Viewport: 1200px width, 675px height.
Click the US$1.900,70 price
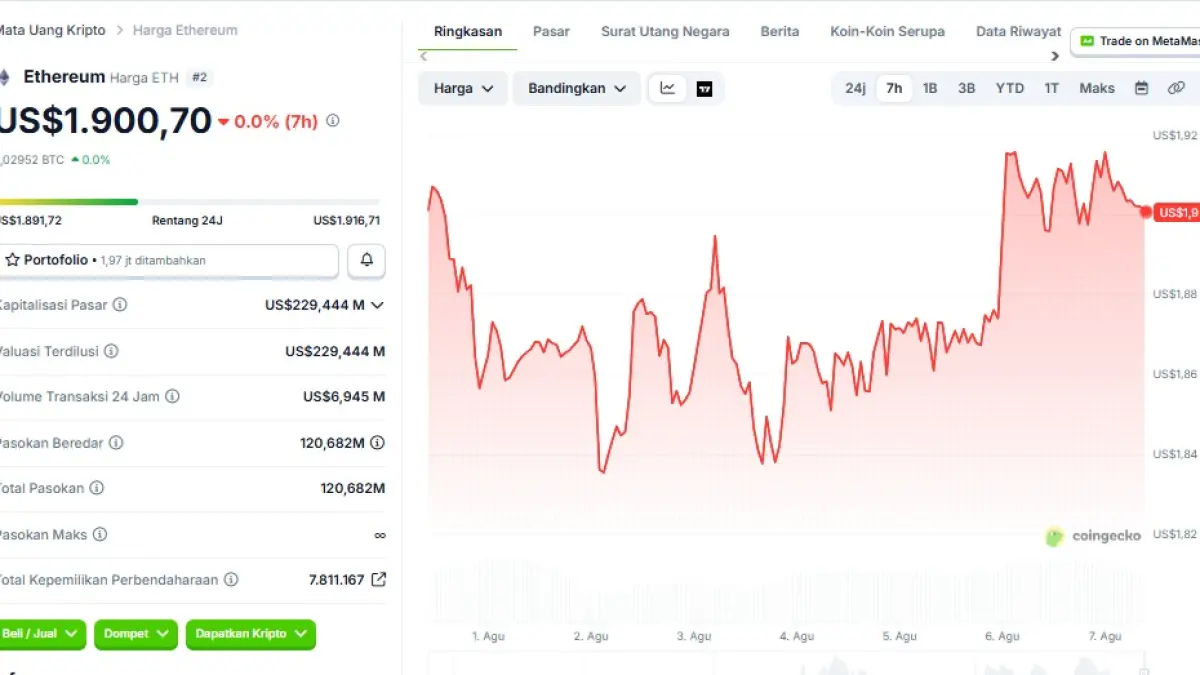[105, 121]
